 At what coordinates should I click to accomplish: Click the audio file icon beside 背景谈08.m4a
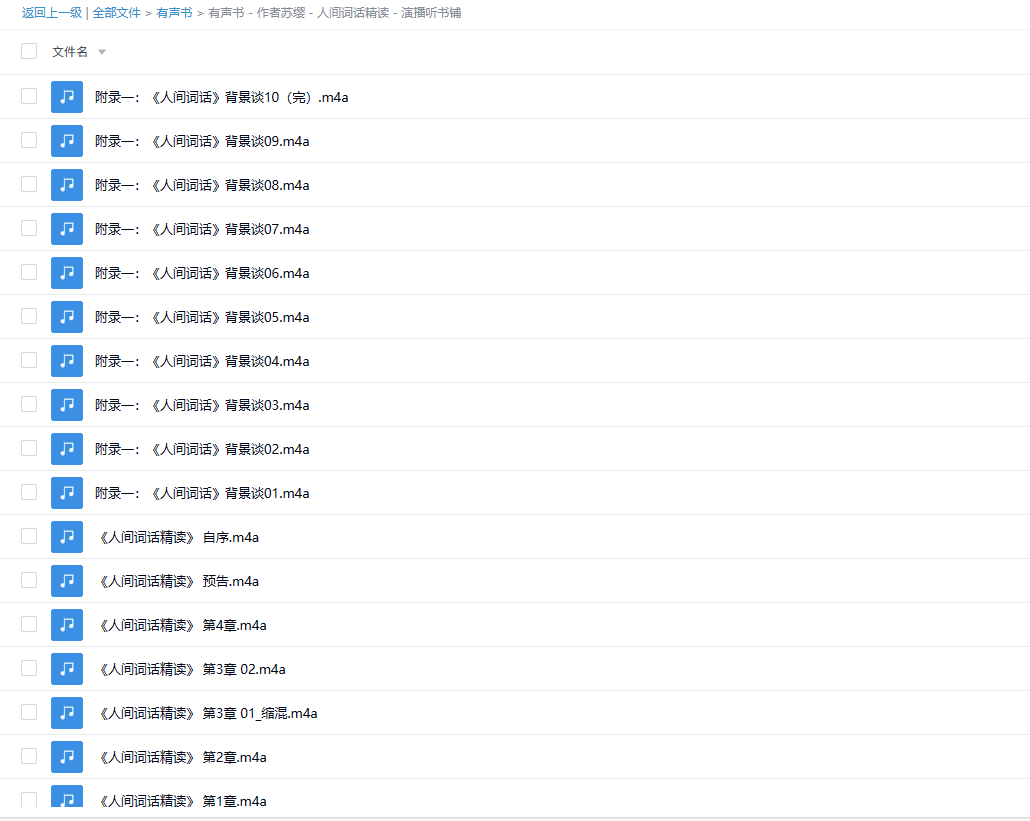67,185
